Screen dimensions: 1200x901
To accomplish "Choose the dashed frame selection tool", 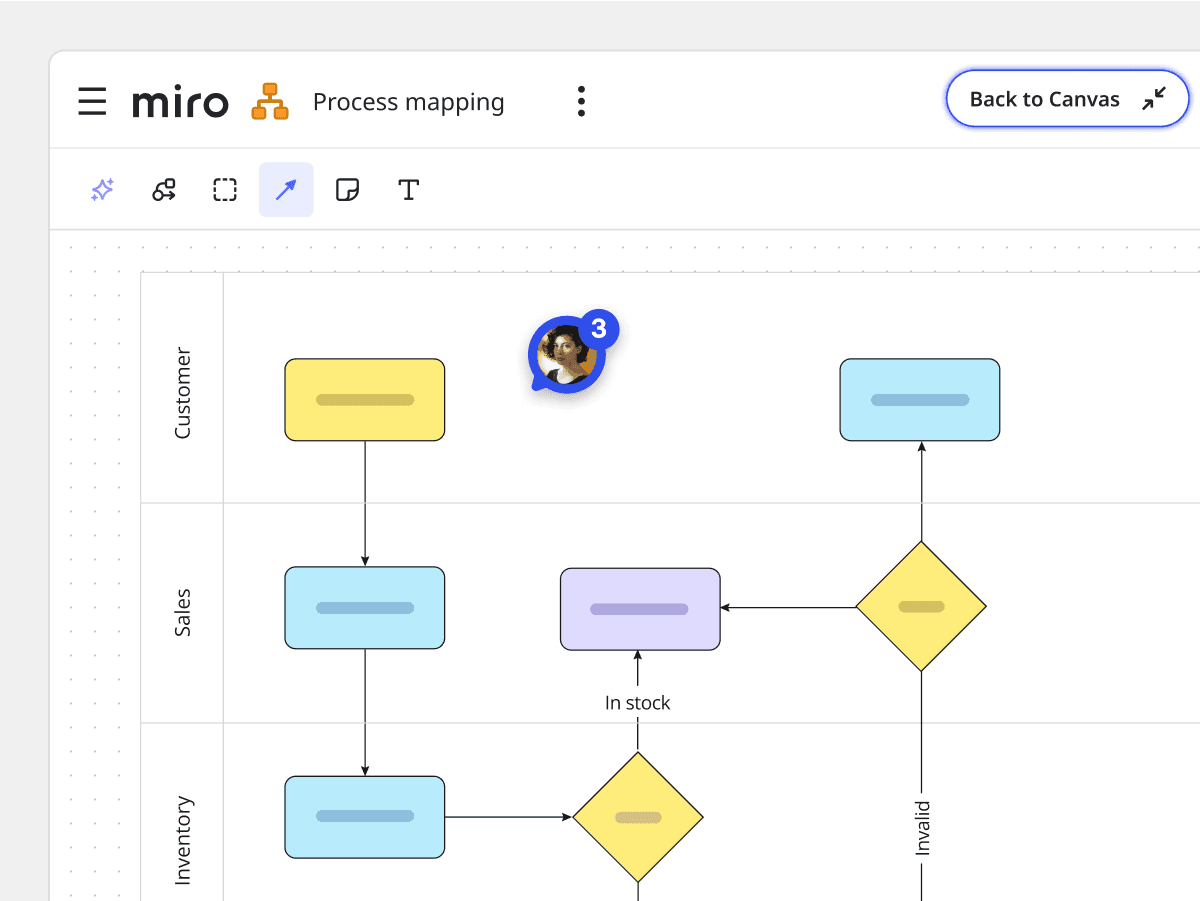I will tap(225, 190).
